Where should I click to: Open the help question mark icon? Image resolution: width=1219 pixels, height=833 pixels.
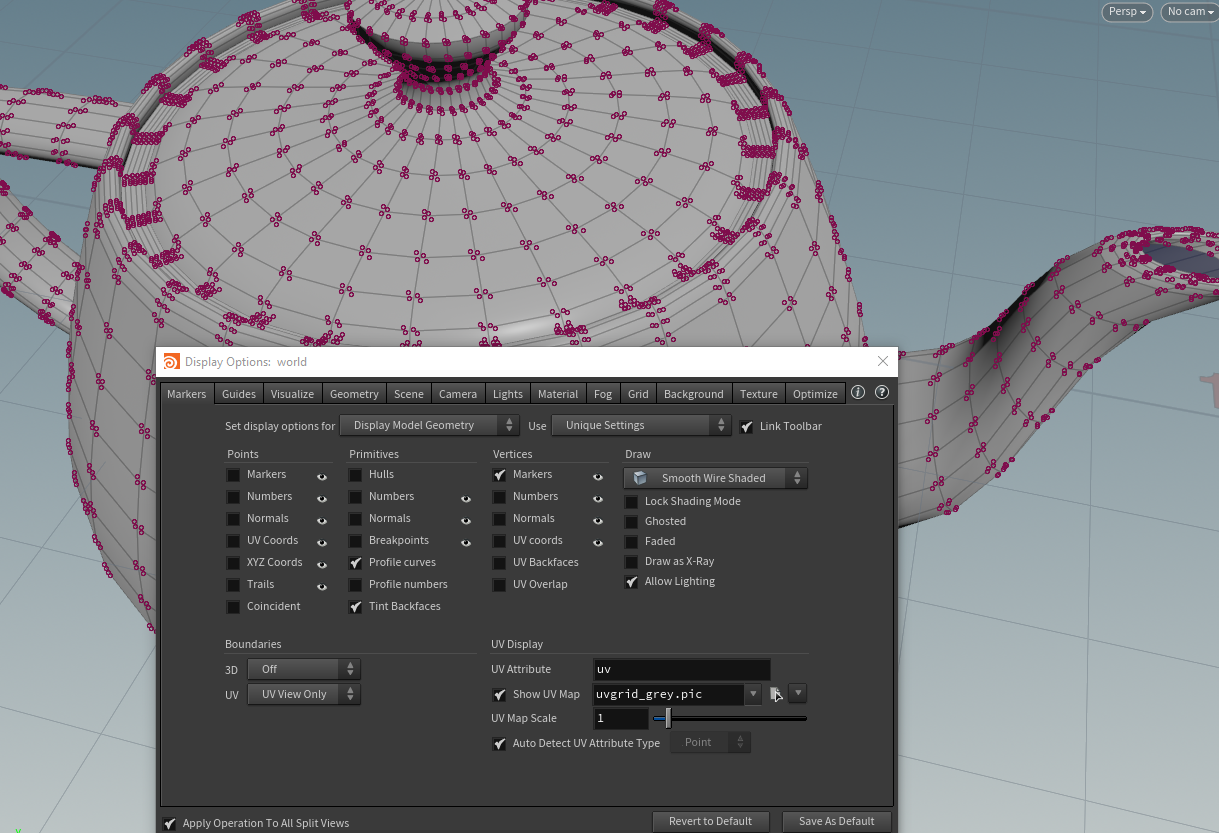pyautogui.click(x=882, y=393)
